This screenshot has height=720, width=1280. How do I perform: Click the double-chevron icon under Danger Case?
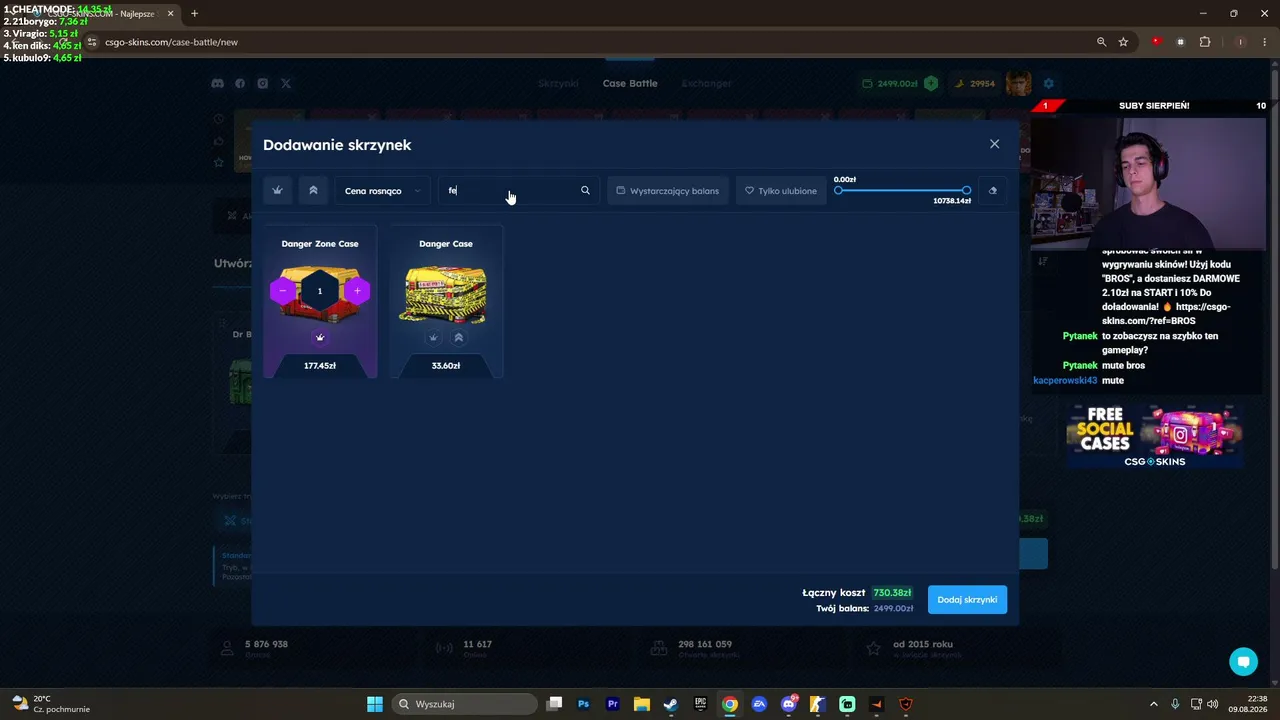[458, 337]
